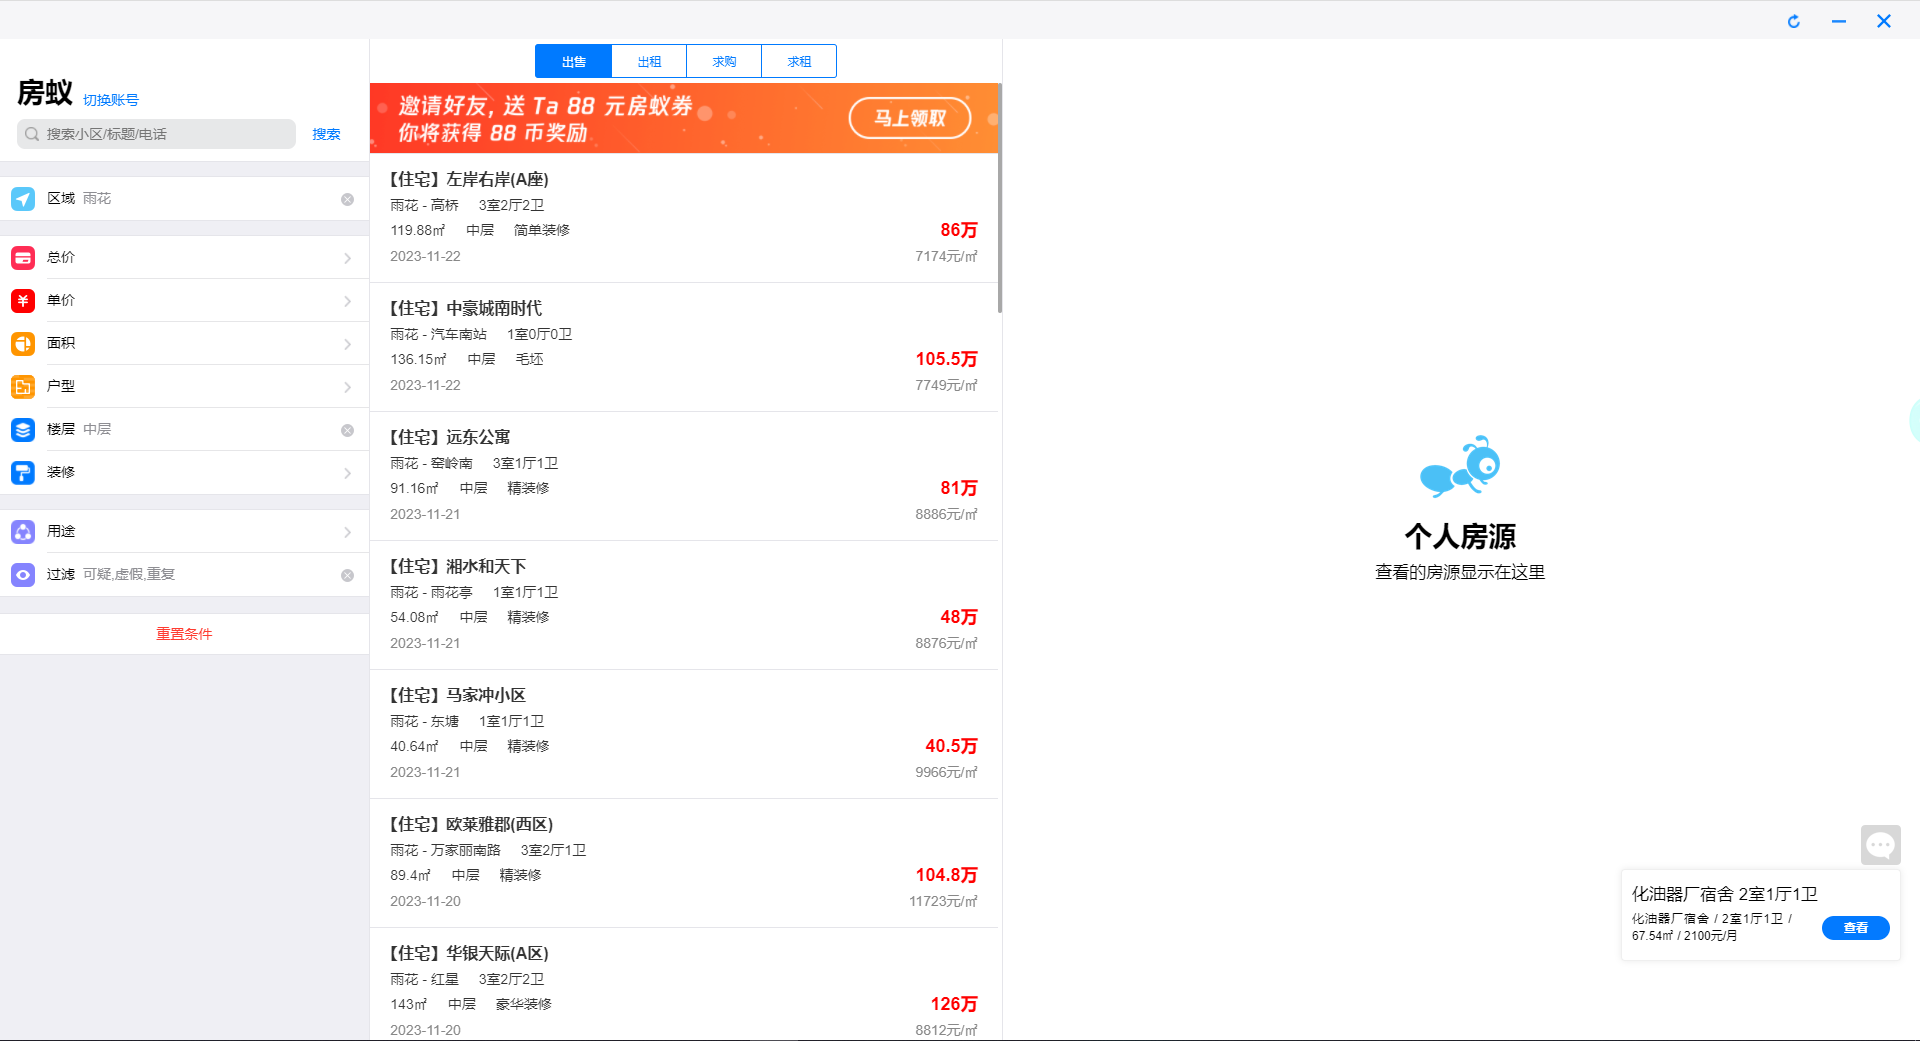Click the 区域 location arrow icon
The height and width of the screenshot is (1041, 1920).
pyautogui.click(x=23, y=199)
